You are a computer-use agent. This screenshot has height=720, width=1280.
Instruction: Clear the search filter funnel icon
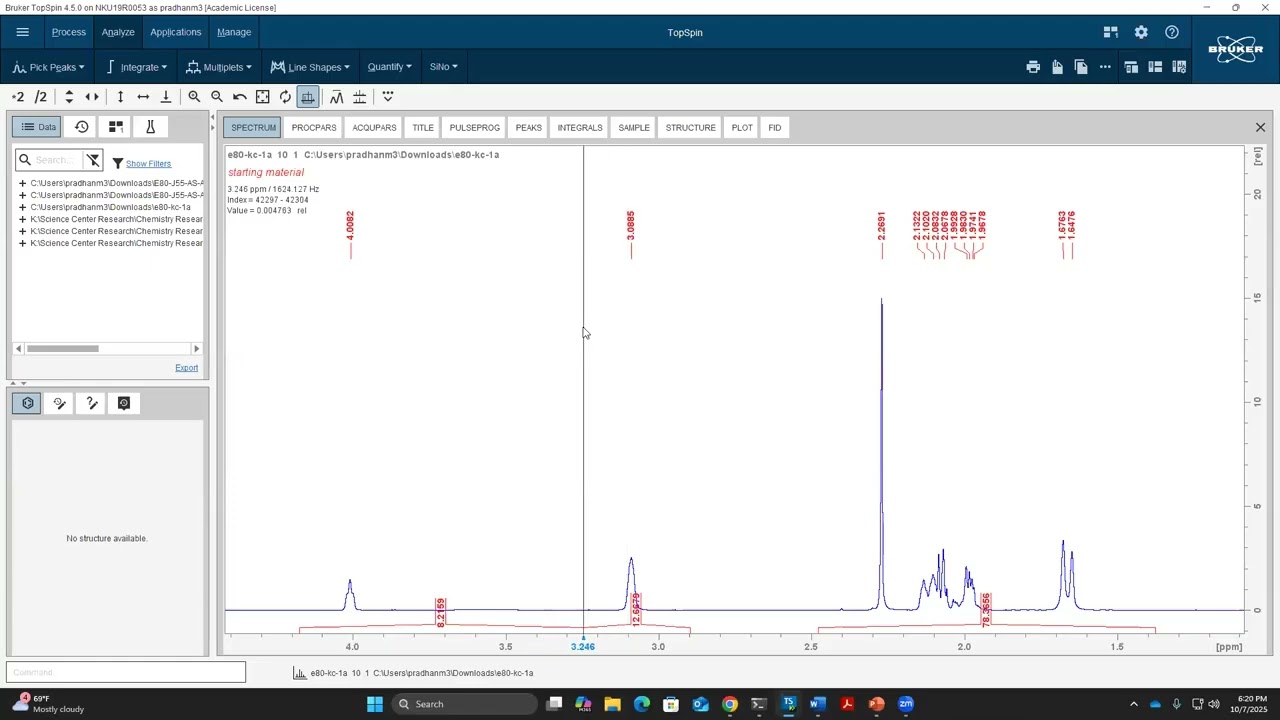coord(93,160)
